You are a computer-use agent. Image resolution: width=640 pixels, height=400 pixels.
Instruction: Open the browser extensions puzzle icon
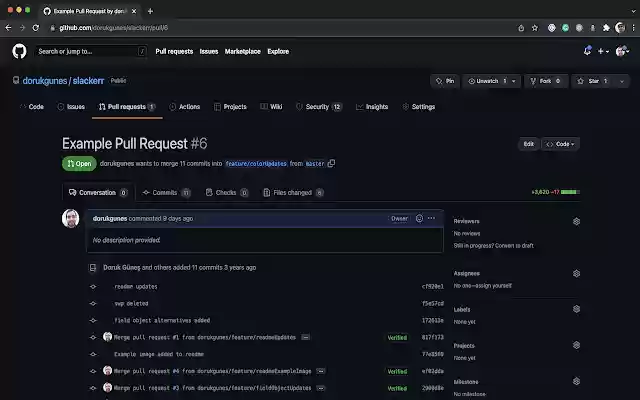pyautogui.click(x=606, y=28)
